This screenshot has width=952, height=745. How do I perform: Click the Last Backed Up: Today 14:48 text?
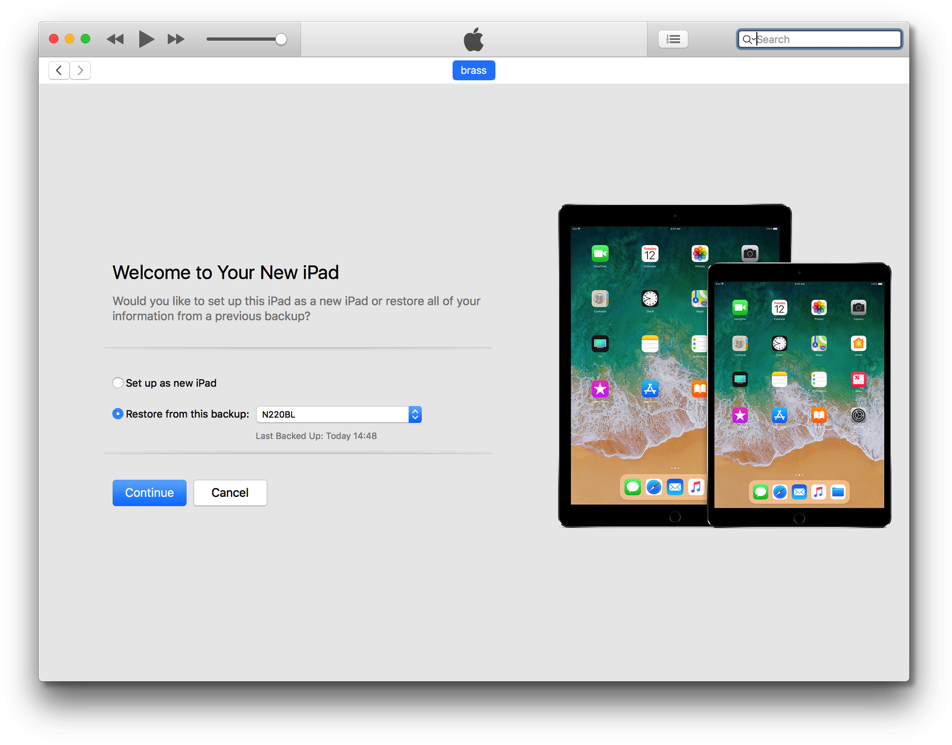(x=316, y=436)
